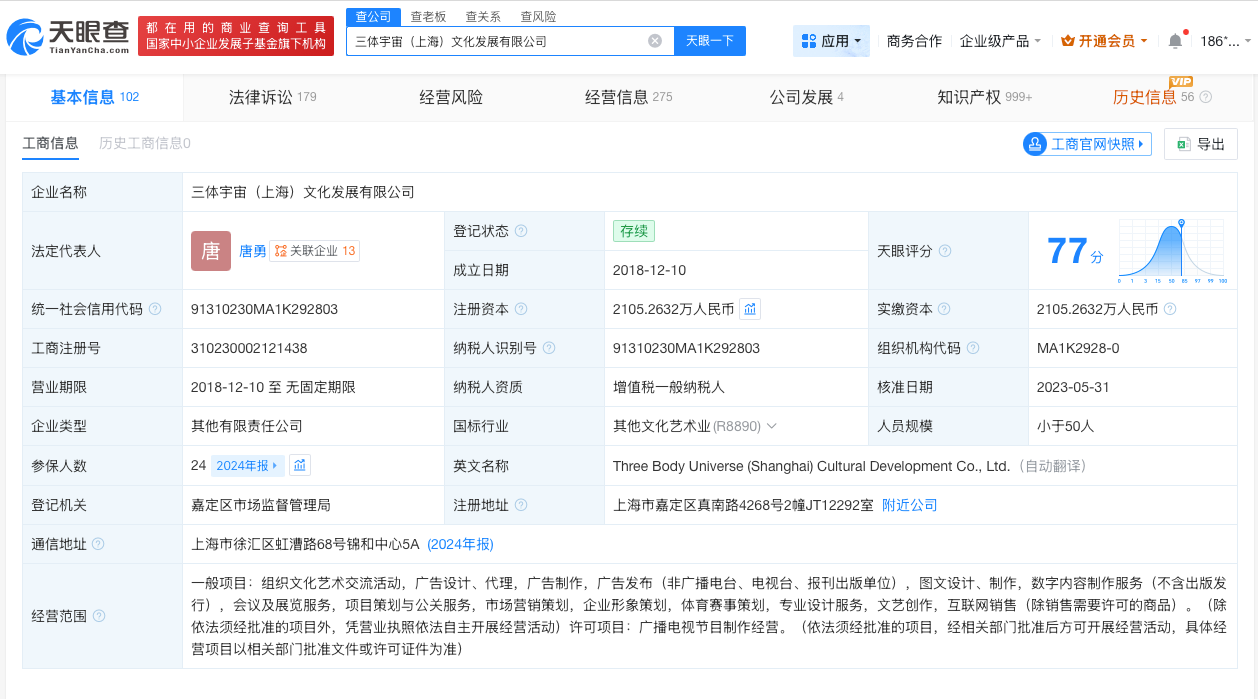The width and height of the screenshot is (1258, 699).
Task: Click the 工商官网快照 person icon
Action: (x=1035, y=144)
